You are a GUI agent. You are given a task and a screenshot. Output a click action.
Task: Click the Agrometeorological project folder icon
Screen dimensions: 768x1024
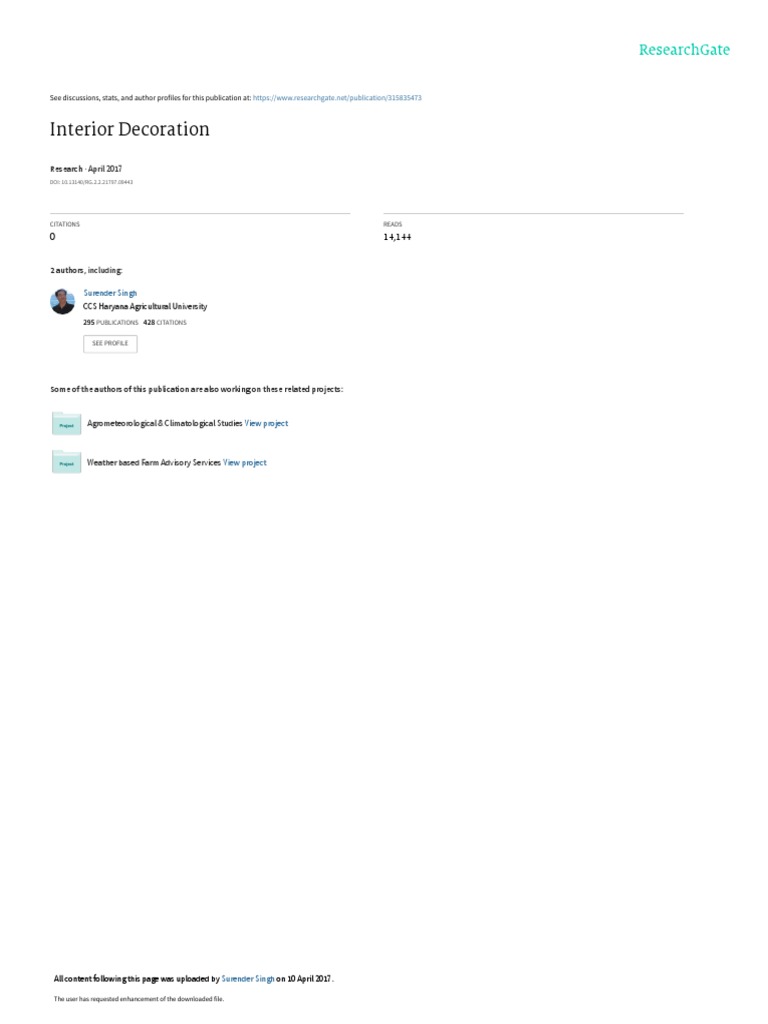pos(66,424)
